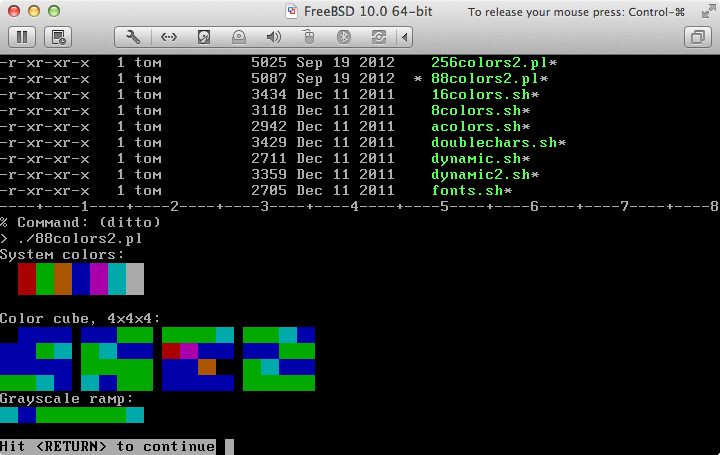Image resolution: width=720 pixels, height=455 pixels.
Task: Collapse the device toolbar arrow
Action: point(404,37)
